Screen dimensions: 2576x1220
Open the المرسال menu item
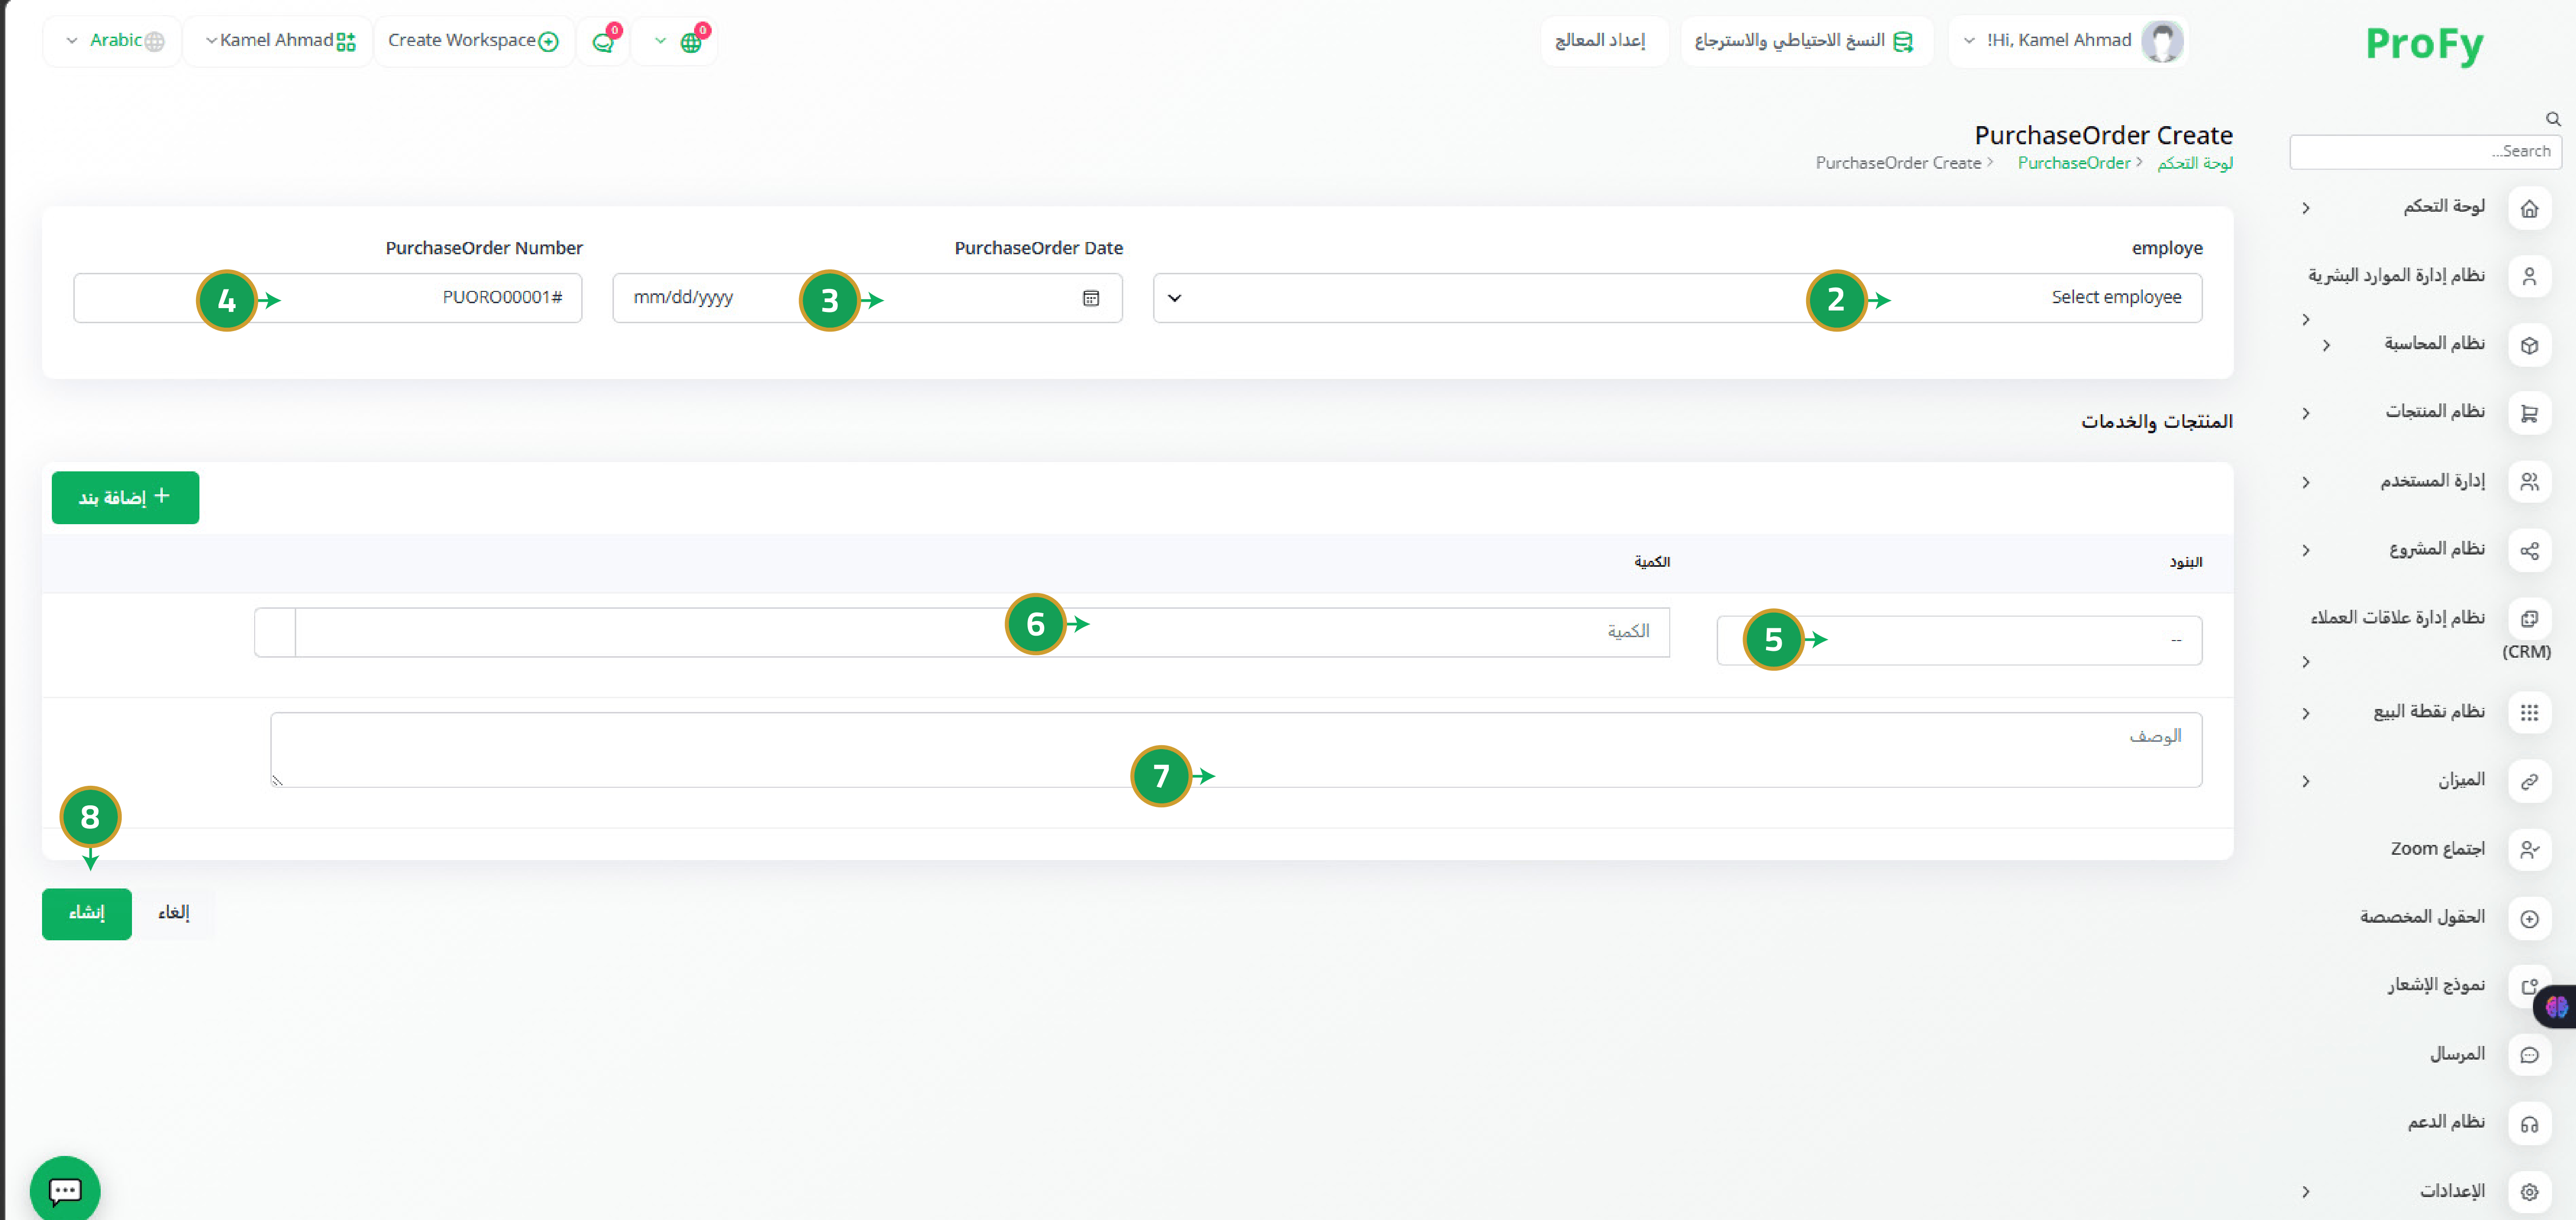pos(2457,1054)
